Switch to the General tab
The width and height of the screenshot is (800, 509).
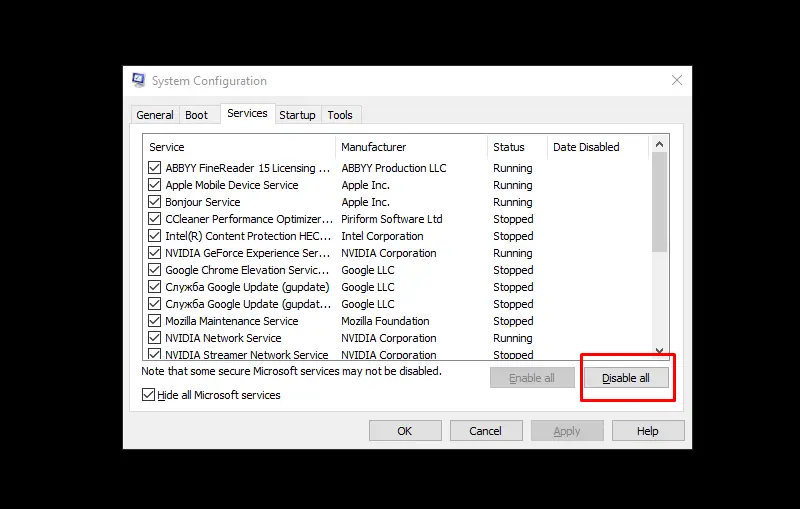[x=155, y=115]
